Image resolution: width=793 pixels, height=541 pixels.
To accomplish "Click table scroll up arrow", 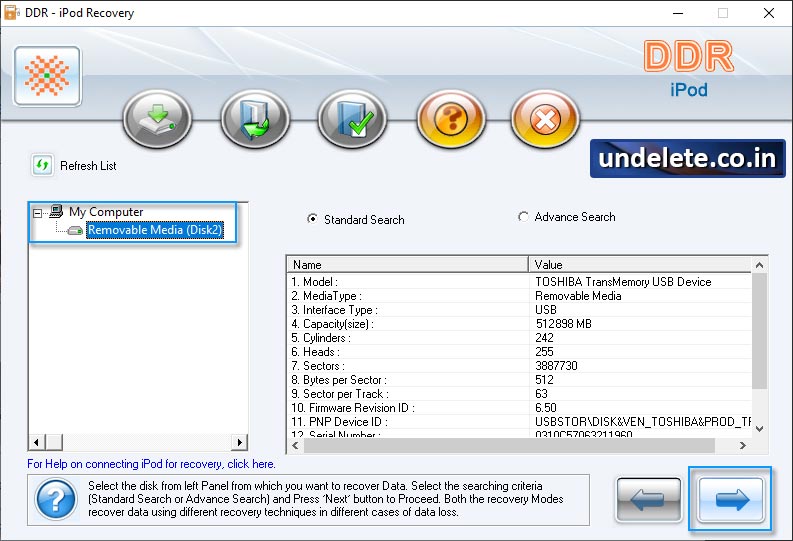I will click(x=759, y=265).
